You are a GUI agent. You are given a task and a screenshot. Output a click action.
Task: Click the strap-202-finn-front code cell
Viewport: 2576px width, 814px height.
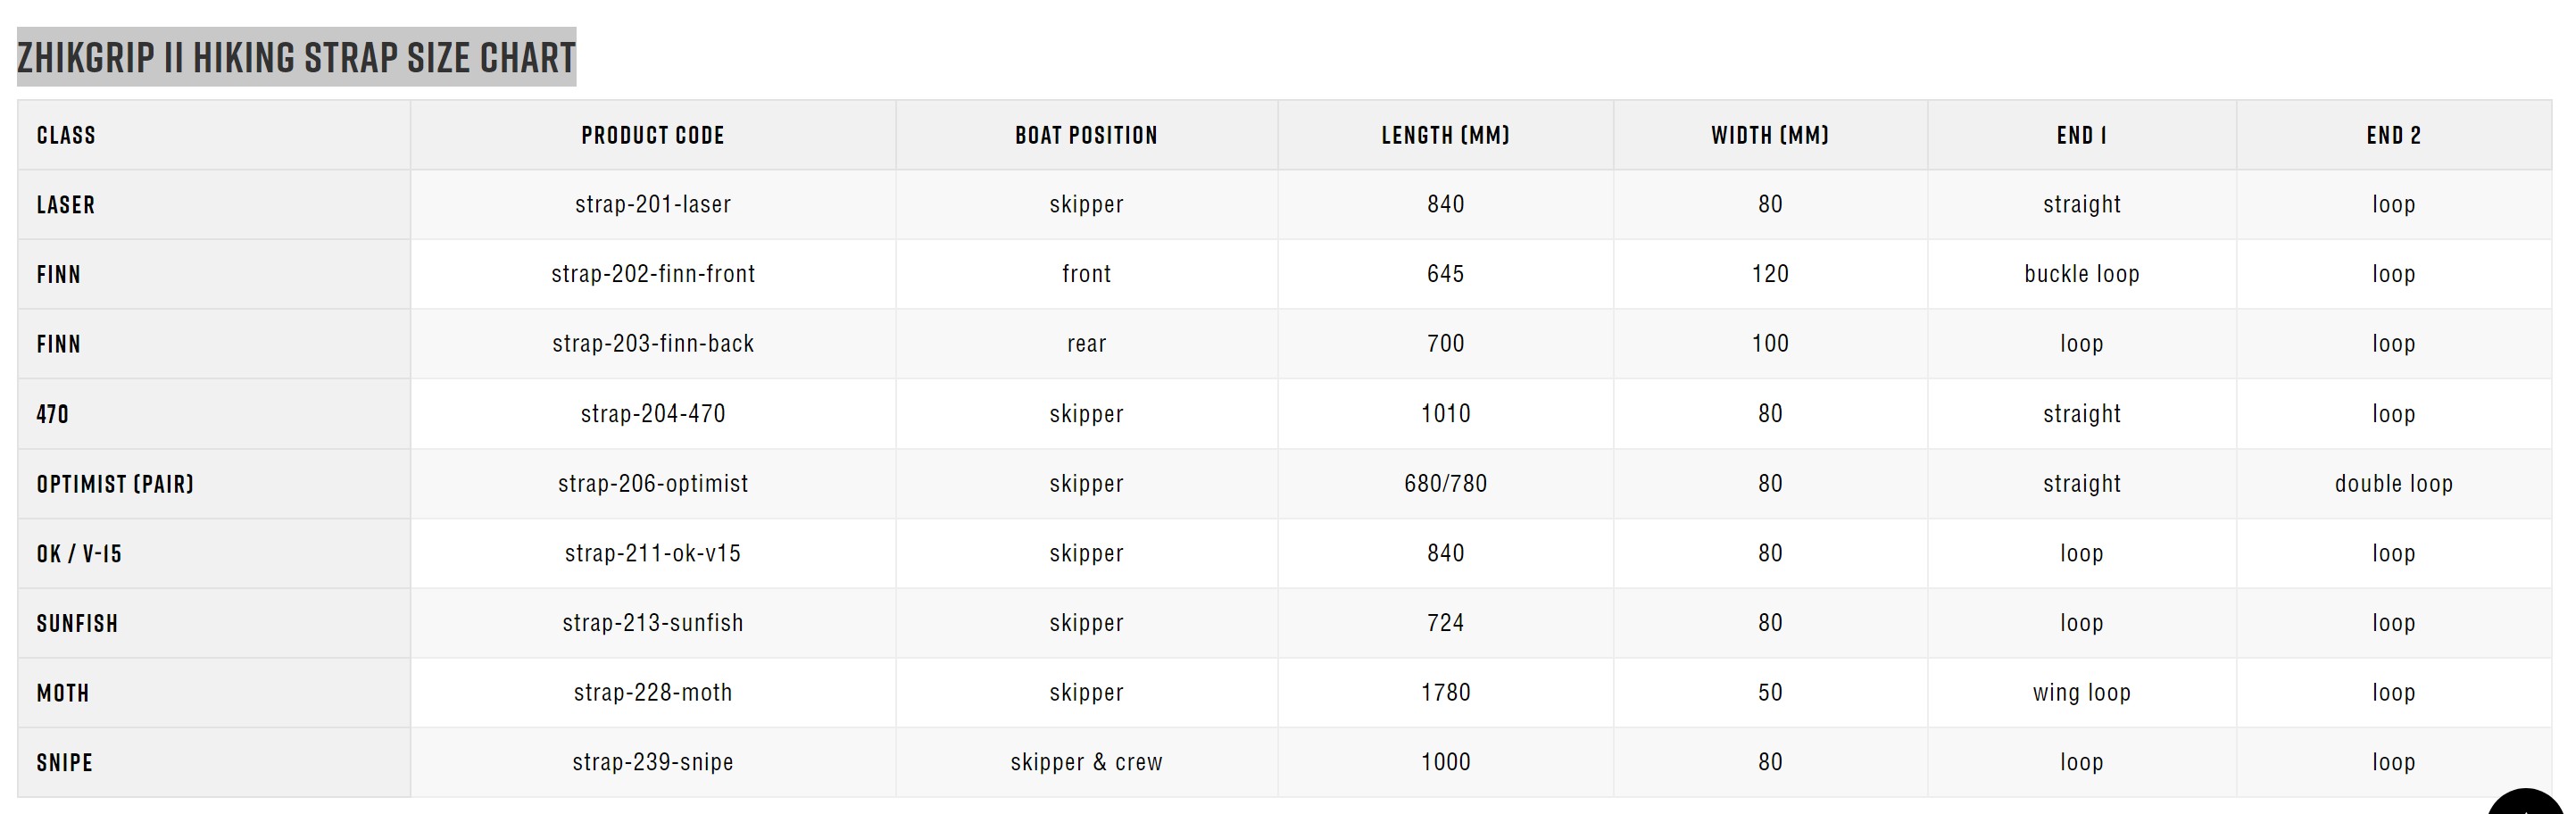(x=653, y=274)
